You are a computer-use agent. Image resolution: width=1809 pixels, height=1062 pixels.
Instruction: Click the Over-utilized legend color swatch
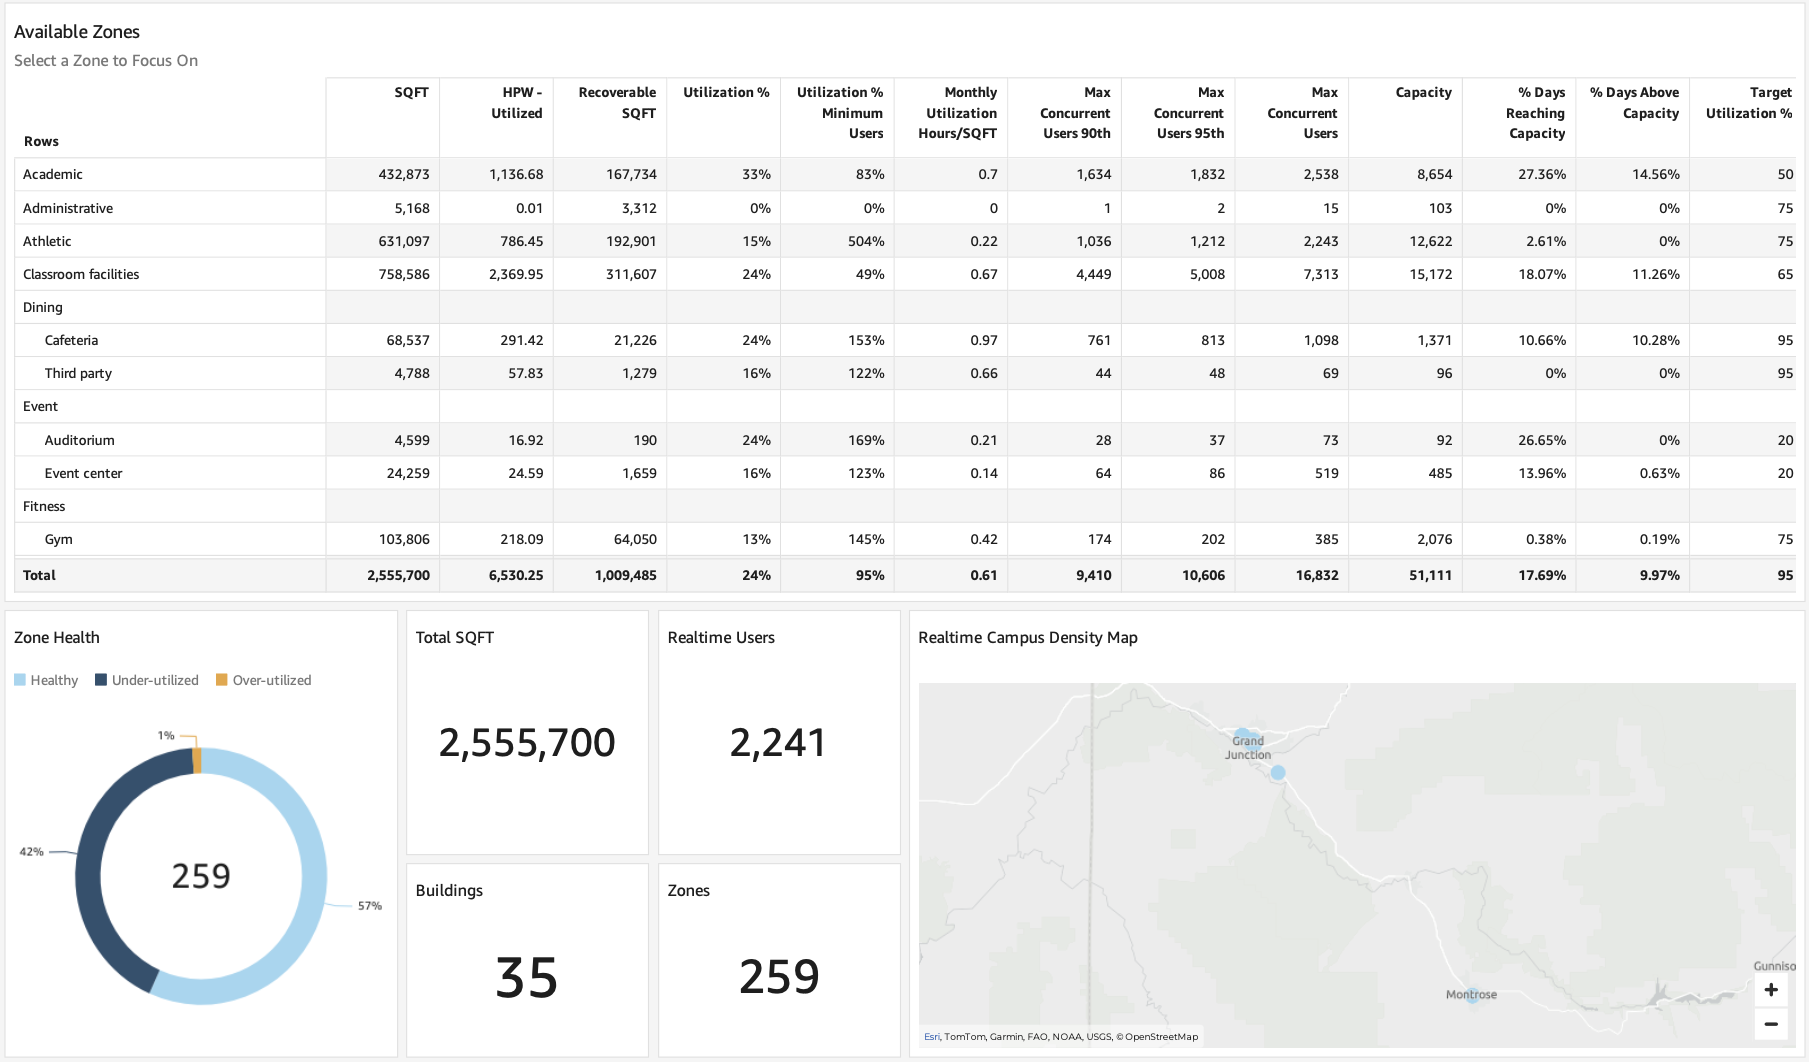coord(222,680)
